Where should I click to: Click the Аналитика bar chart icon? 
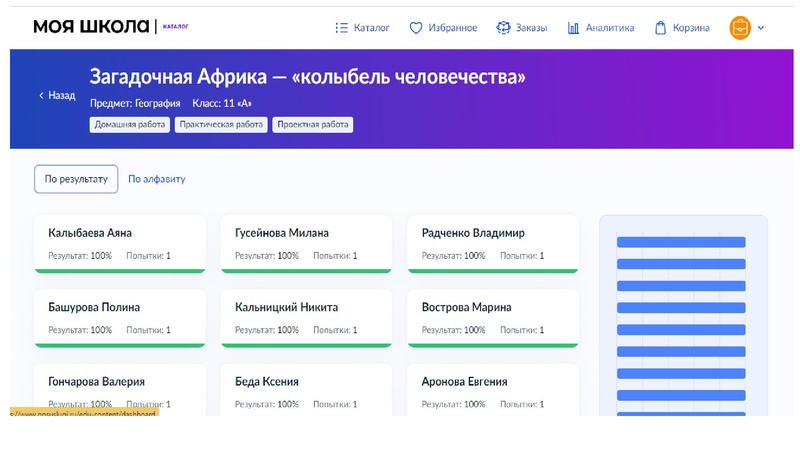(573, 28)
